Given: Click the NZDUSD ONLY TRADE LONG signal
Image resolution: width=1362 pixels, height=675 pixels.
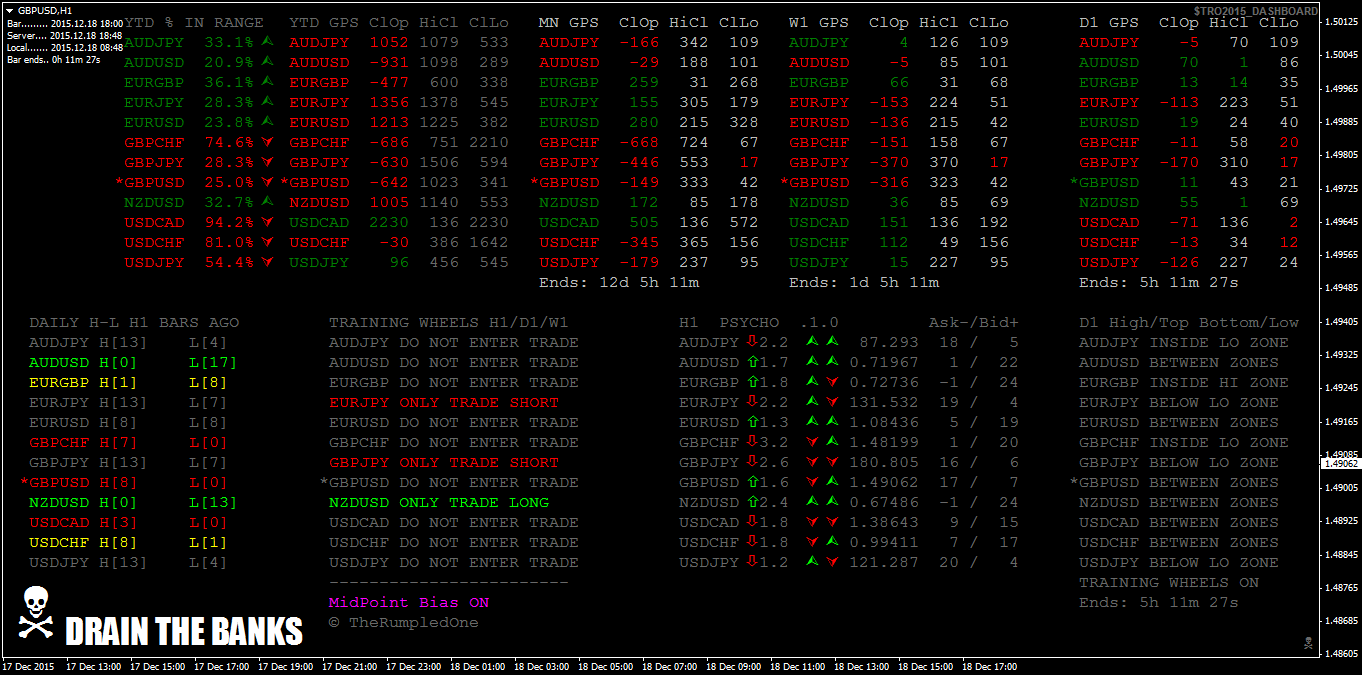Looking at the screenshot, I should pyautogui.click(x=439, y=503).
